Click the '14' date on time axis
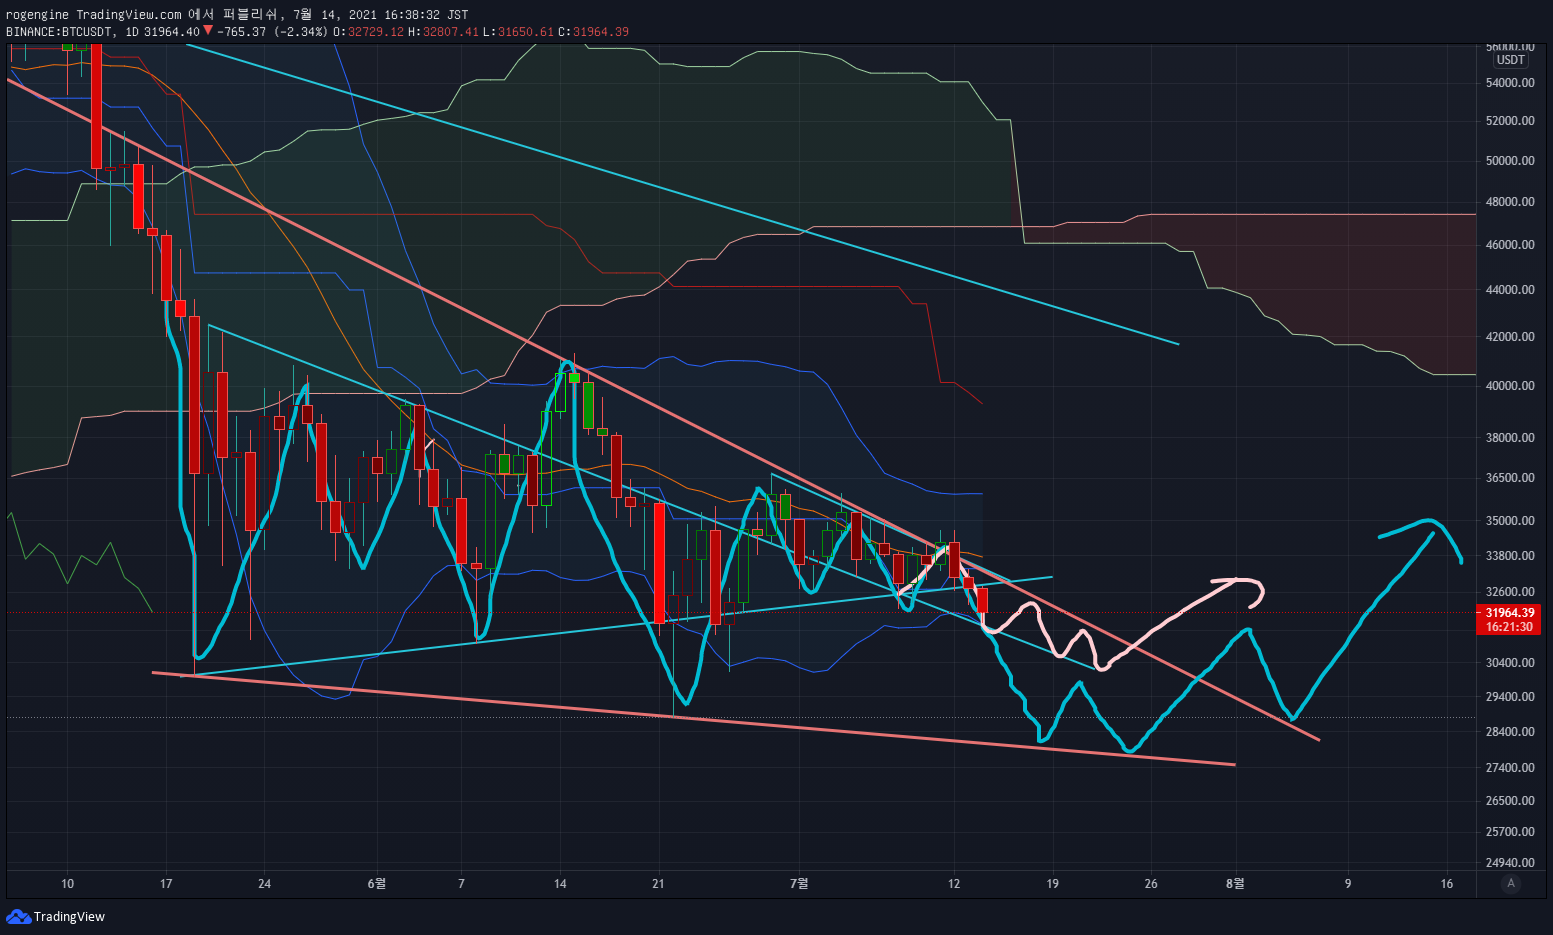This screenshot has height=935, width=1553. pos(560,884)
